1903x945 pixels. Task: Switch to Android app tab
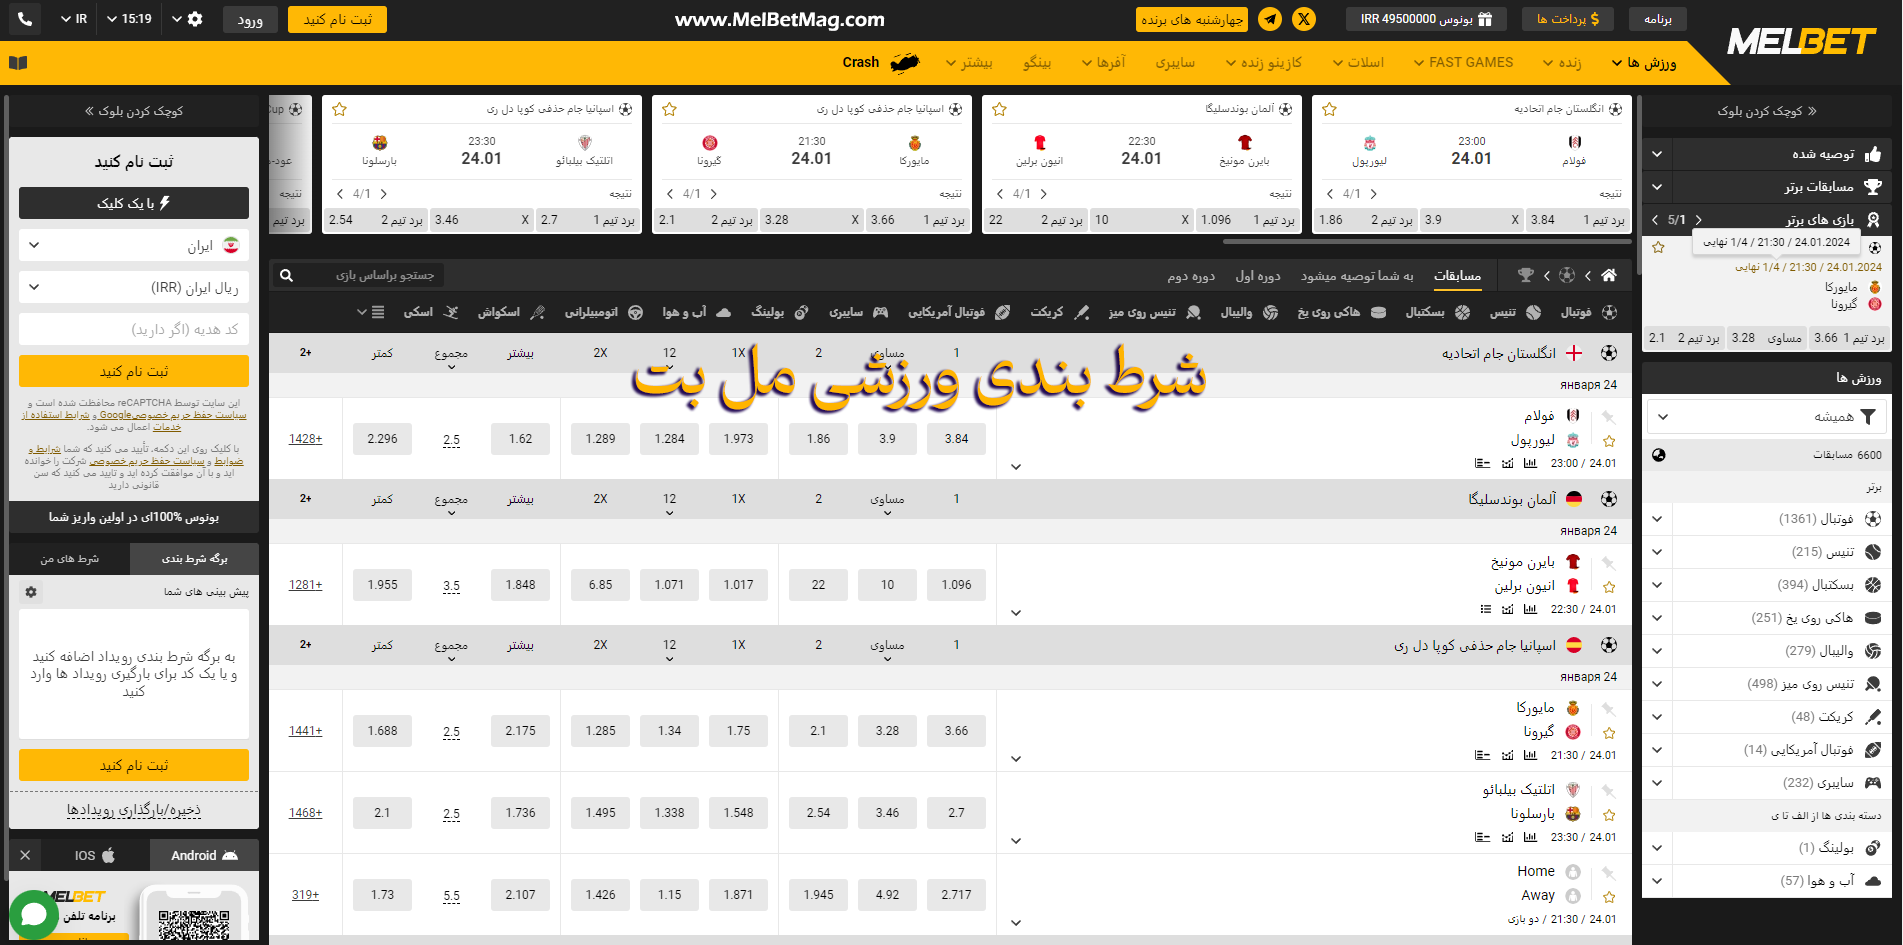click(x=204, y=855)
